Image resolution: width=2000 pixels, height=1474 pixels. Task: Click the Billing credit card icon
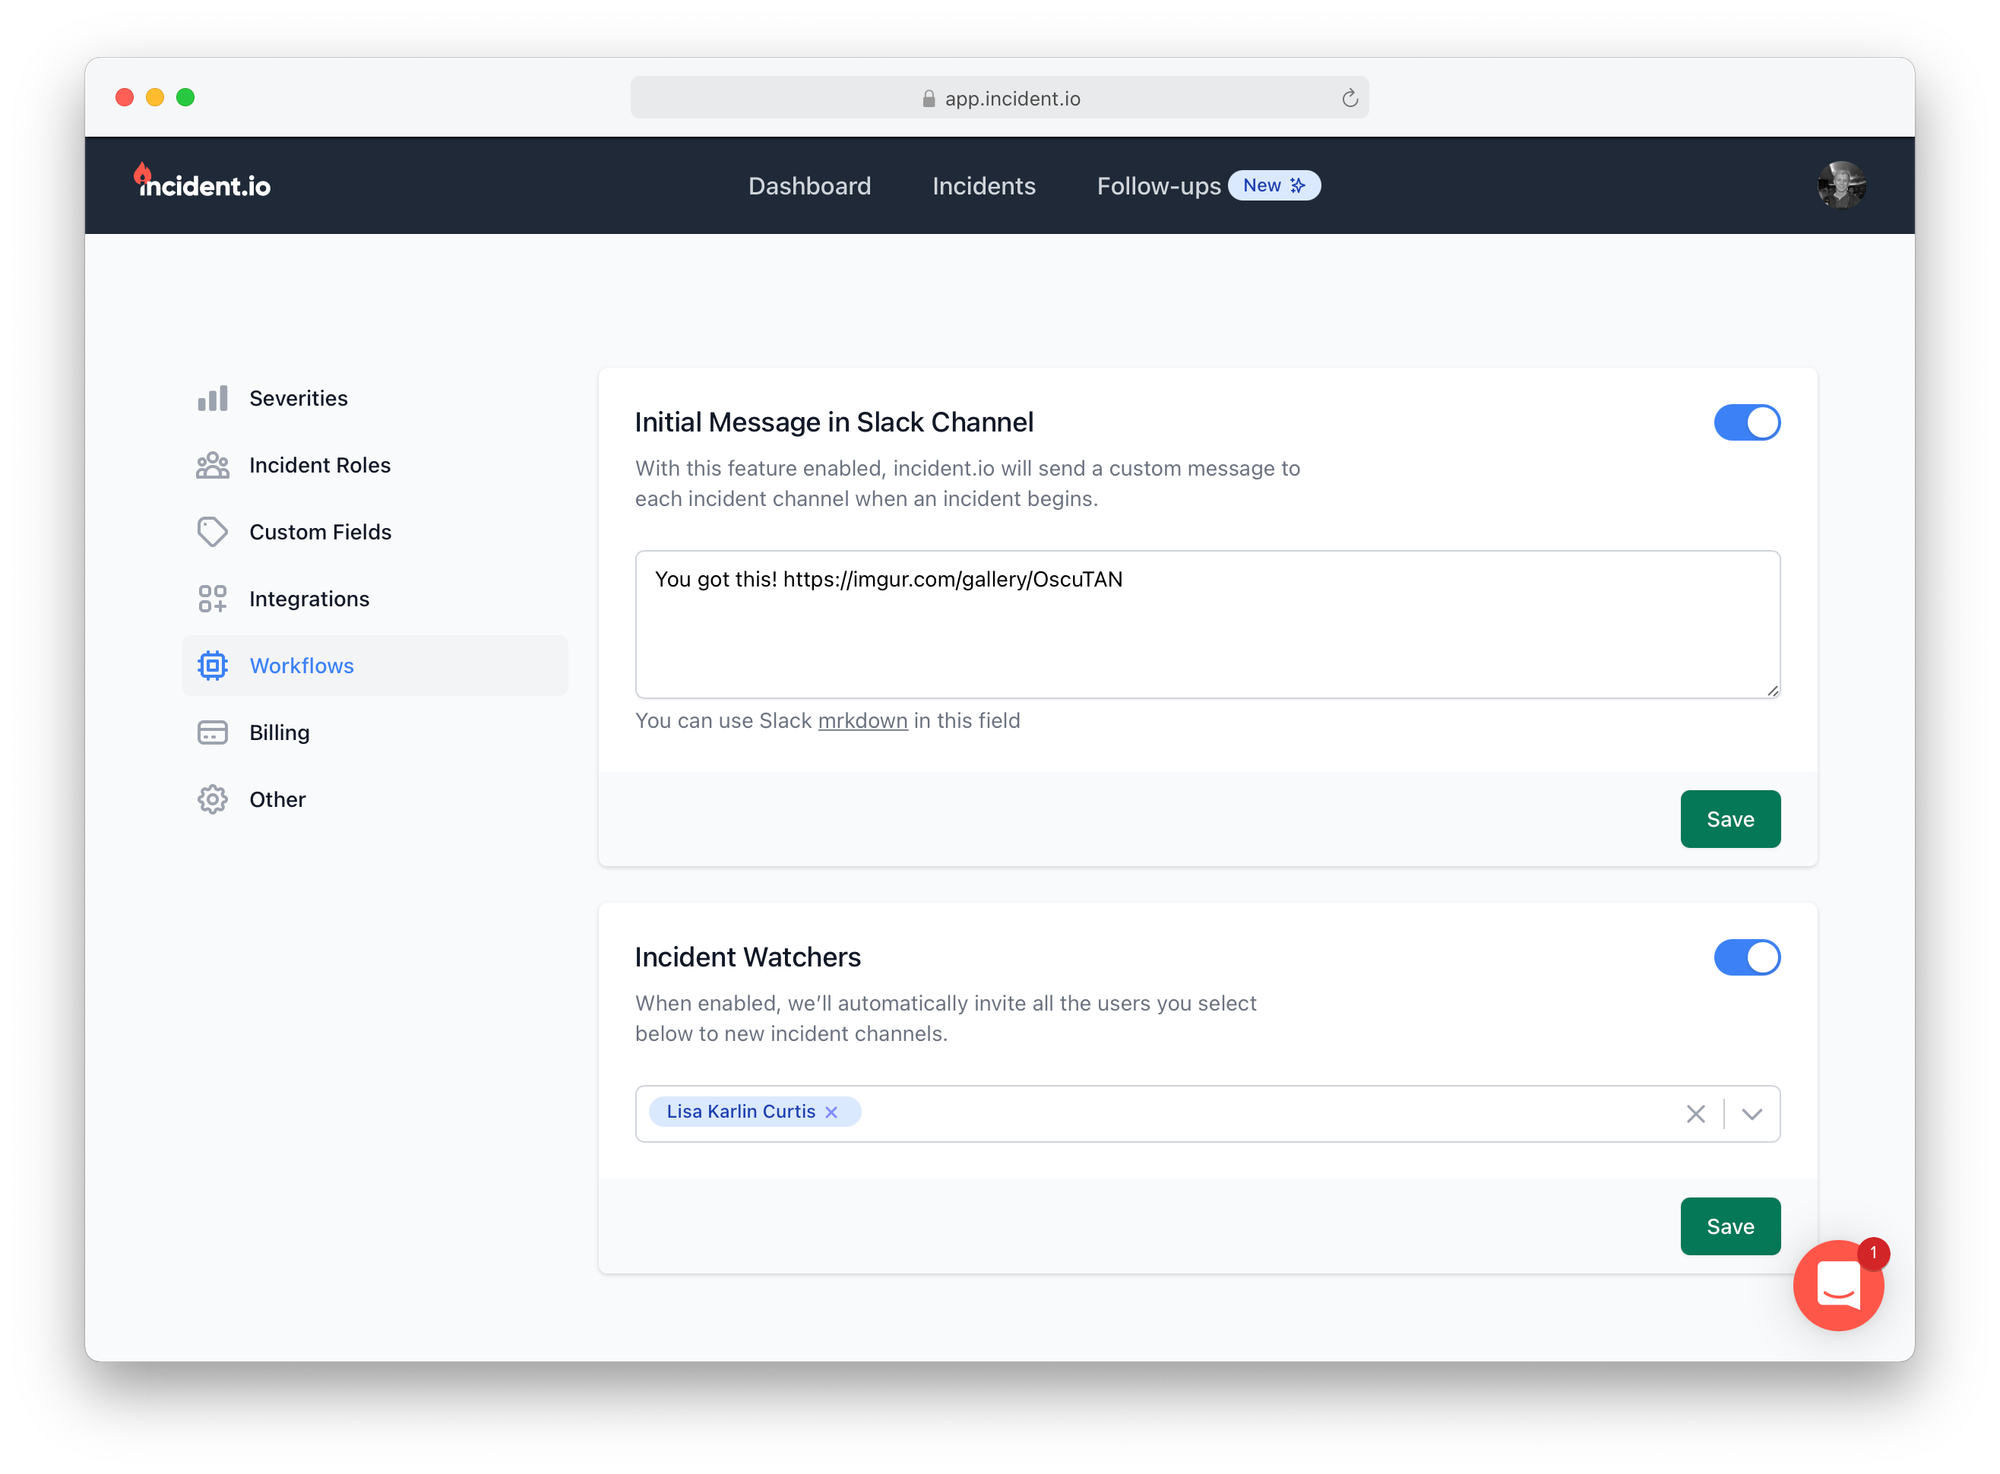[x=212, y=733]
